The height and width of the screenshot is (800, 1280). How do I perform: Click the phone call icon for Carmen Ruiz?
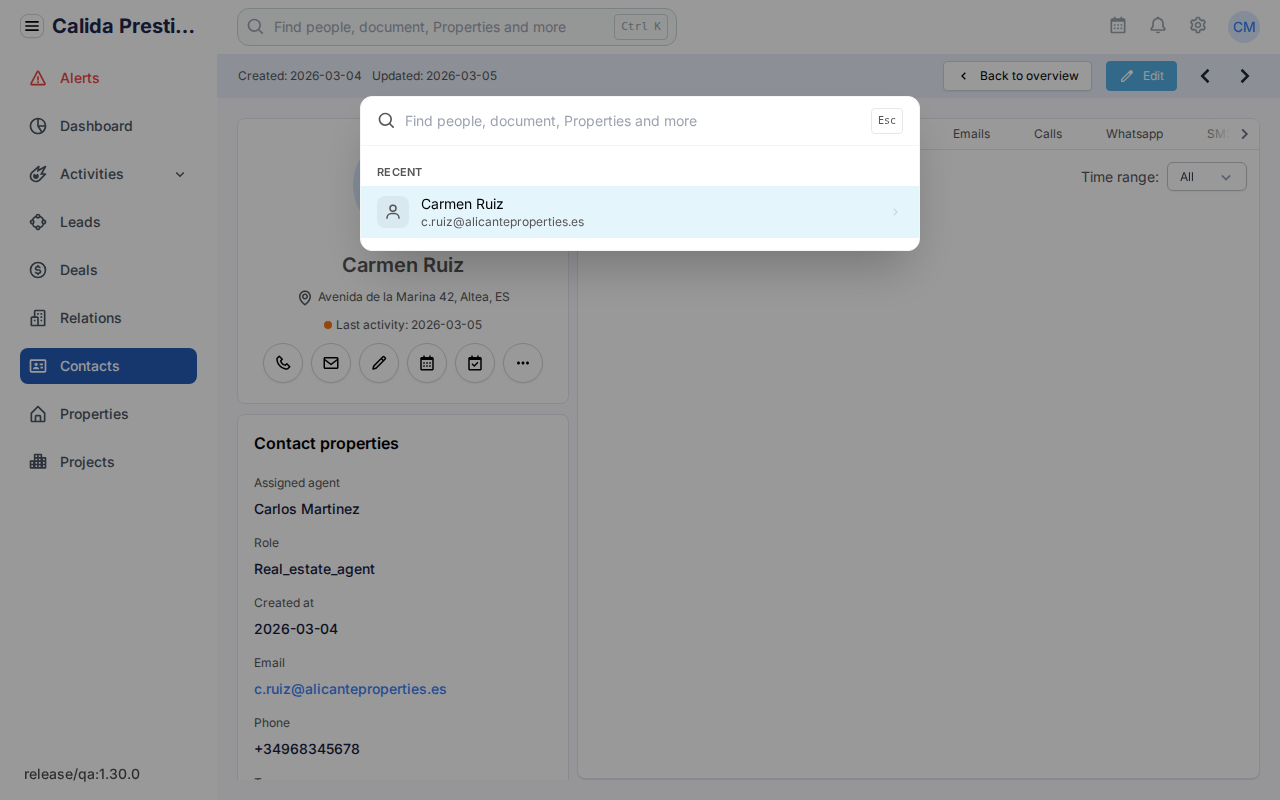tap(283, 363)
